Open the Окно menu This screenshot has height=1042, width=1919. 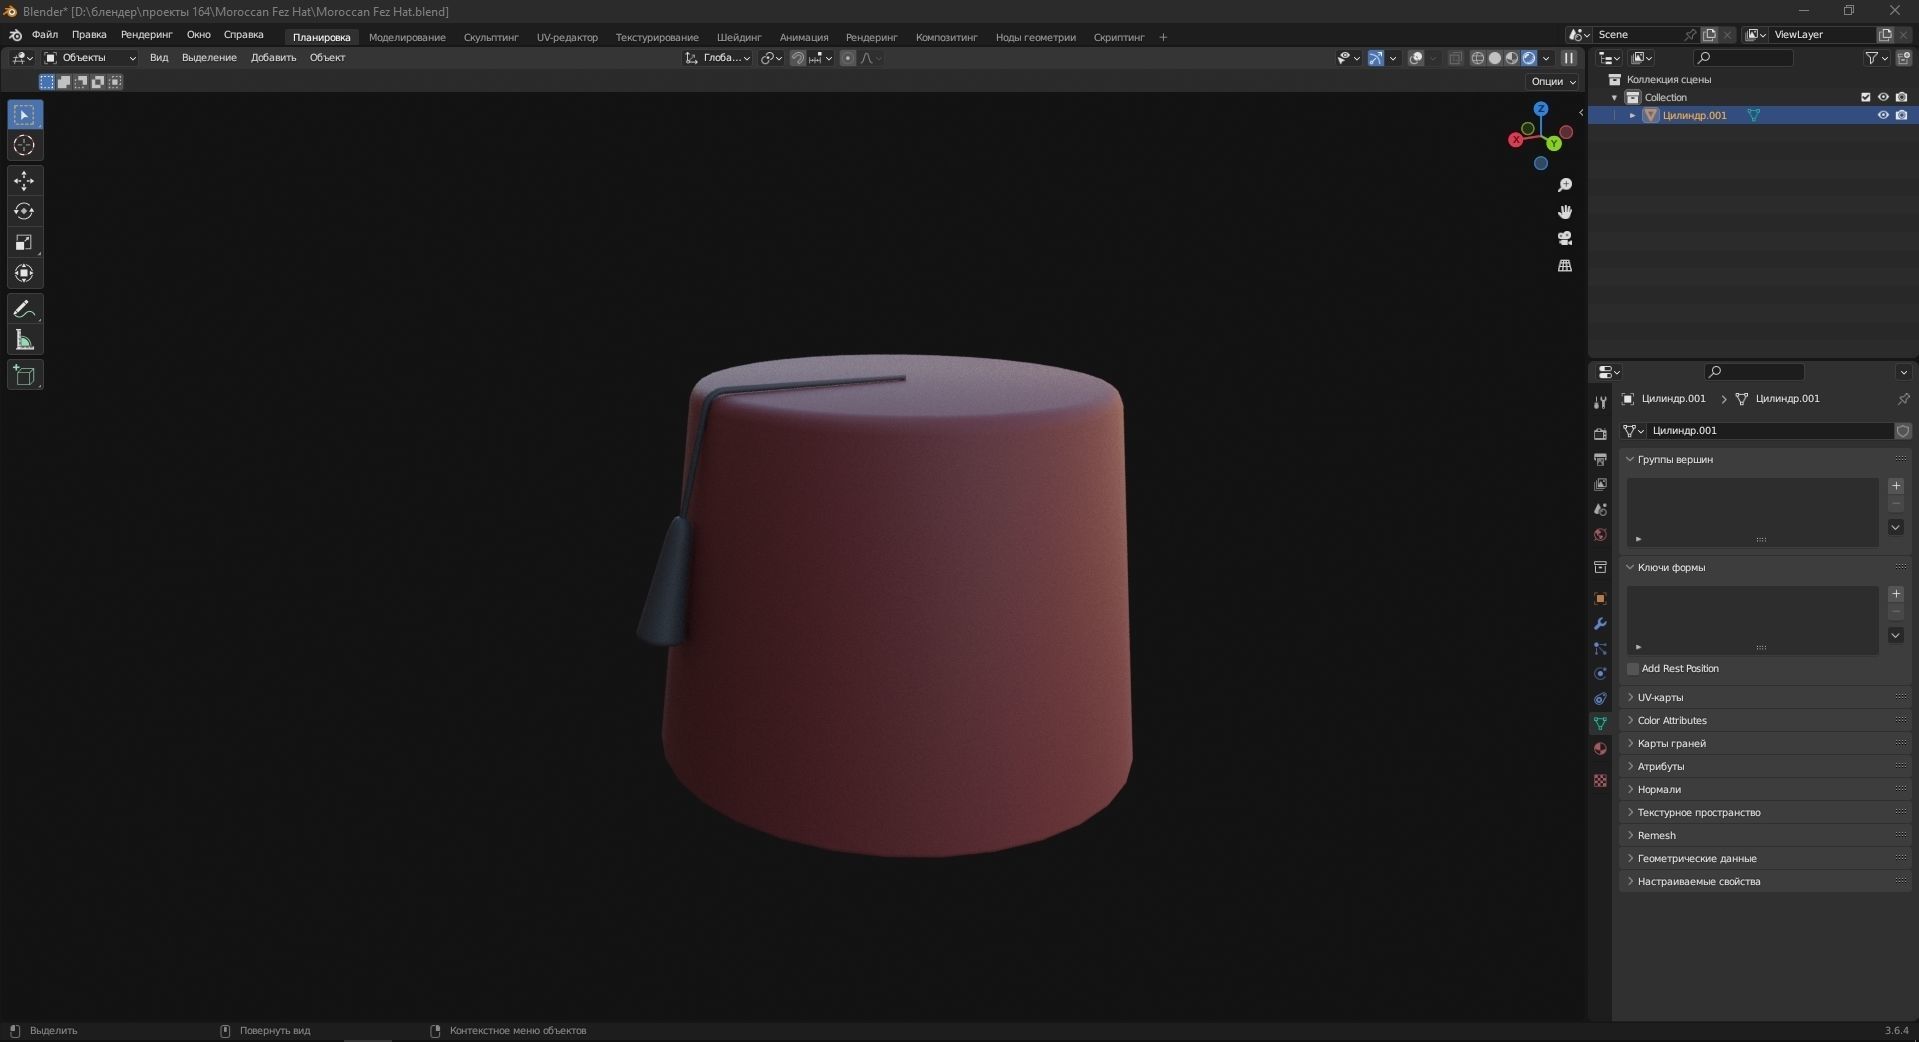click(198, 35)
